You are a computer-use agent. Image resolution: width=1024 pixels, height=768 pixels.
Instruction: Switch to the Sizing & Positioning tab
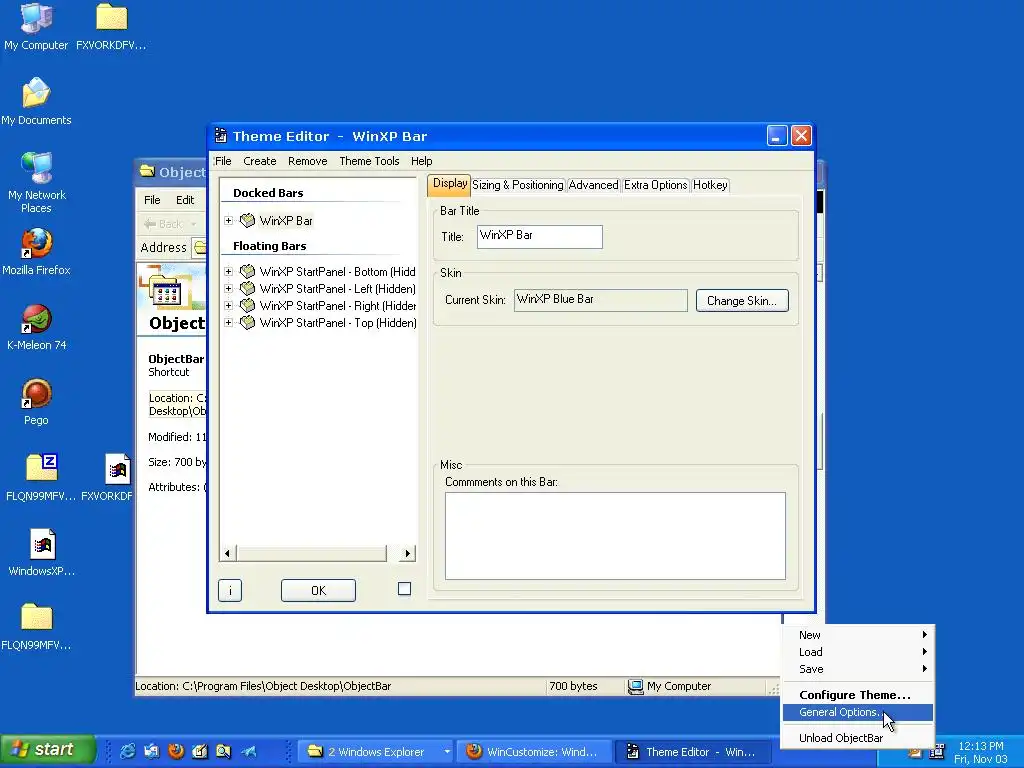[x=518, y=185]
